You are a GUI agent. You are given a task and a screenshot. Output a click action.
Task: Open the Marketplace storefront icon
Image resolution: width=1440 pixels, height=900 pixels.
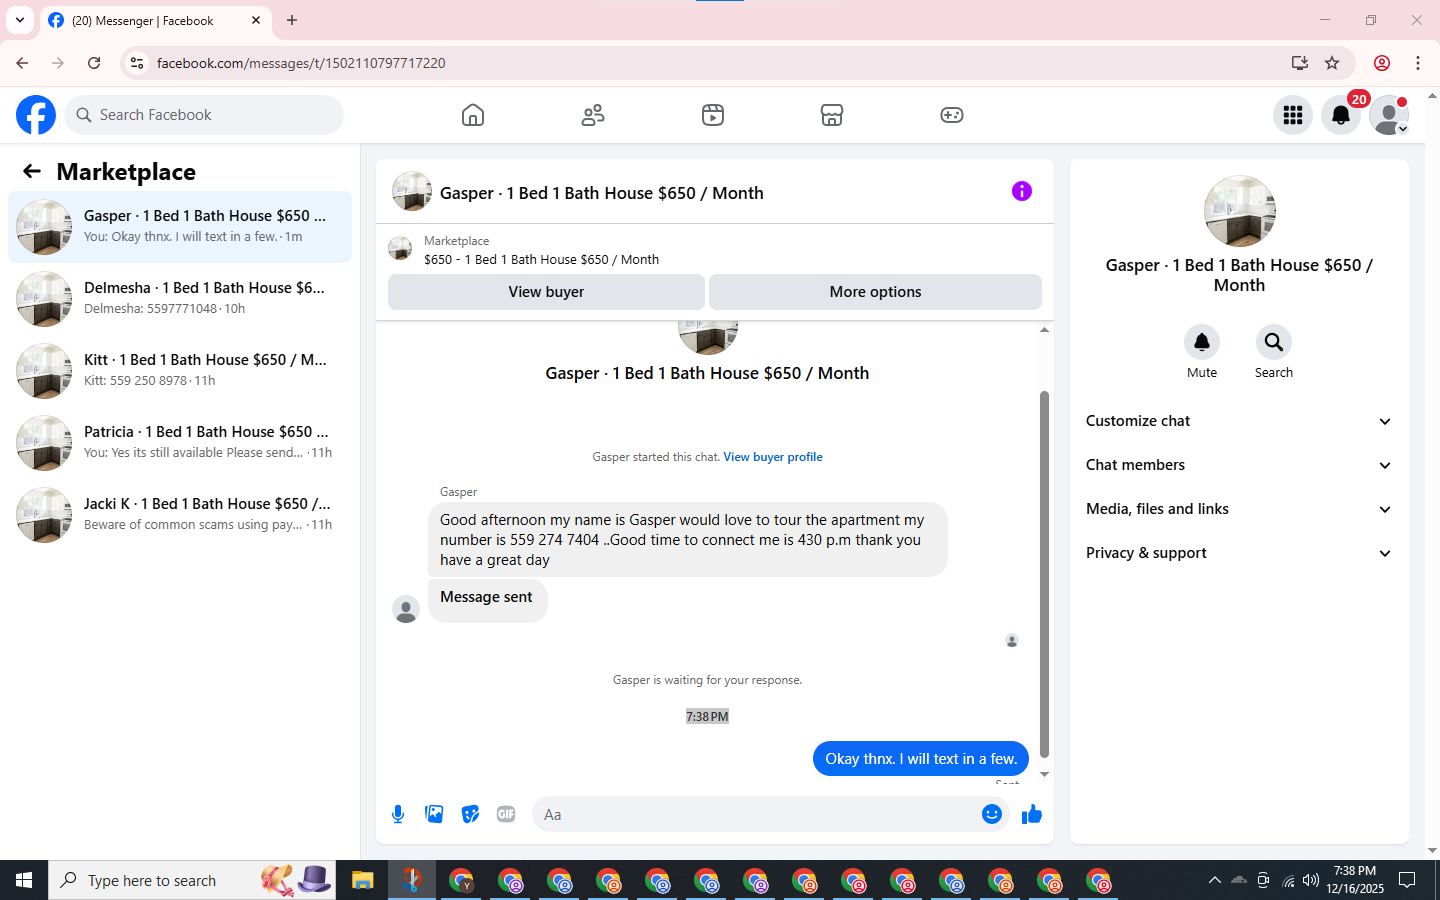coord(832,115)
